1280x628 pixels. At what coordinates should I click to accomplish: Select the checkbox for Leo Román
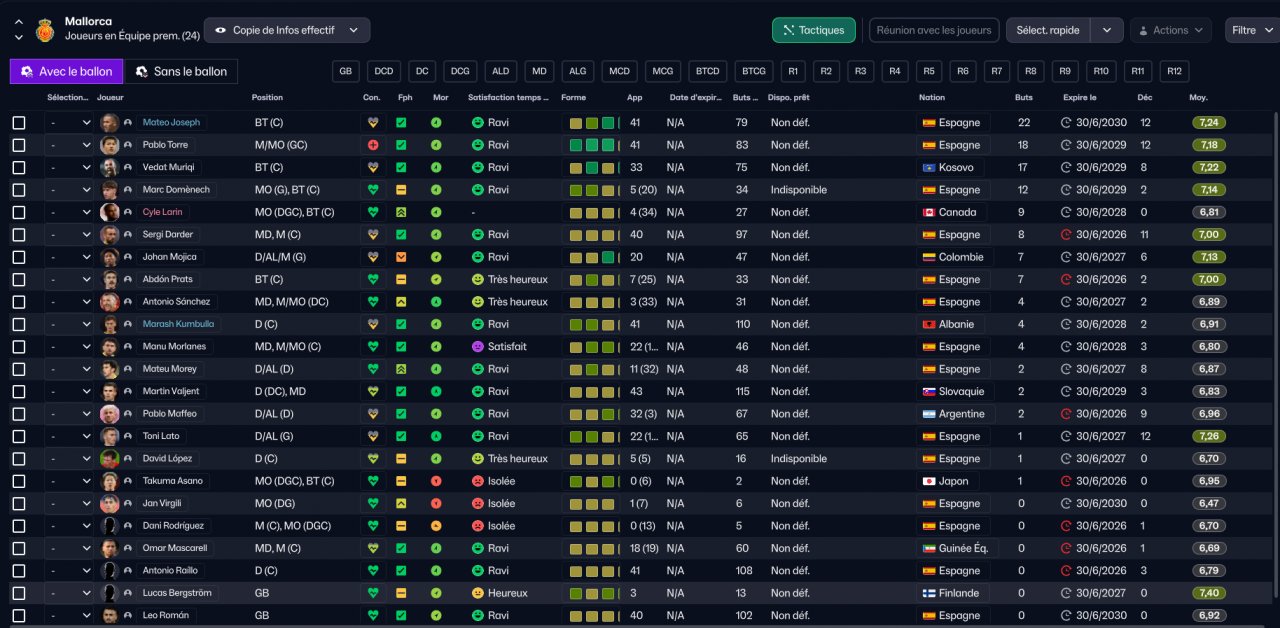coord(19,615)
